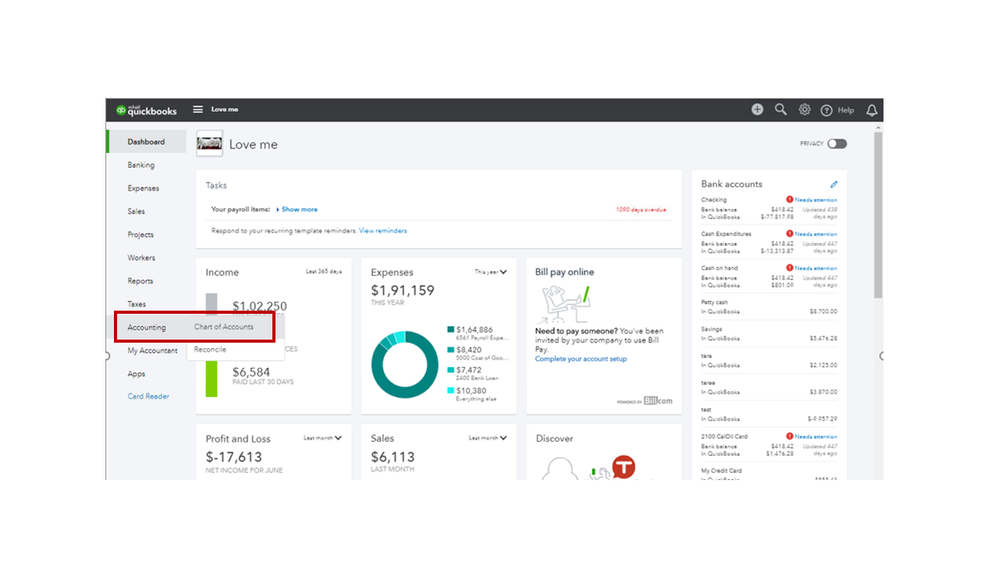This screenshot has width=999, height=562.
Task: Open the search magnifier icon
Action: [x=780, y=110]
